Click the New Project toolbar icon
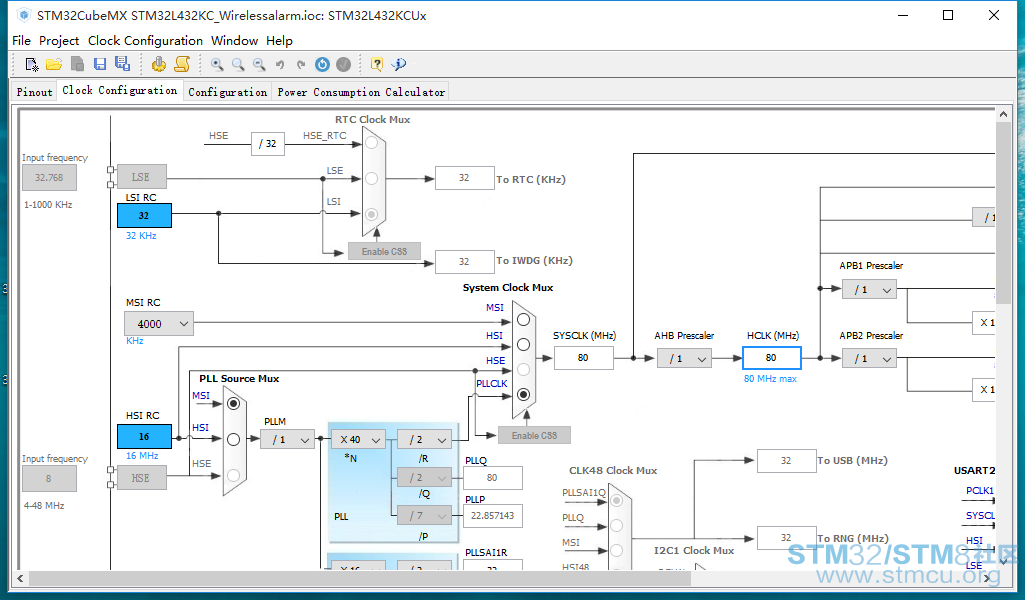Viewport: 1025px width, 600px height. point(31,64)
